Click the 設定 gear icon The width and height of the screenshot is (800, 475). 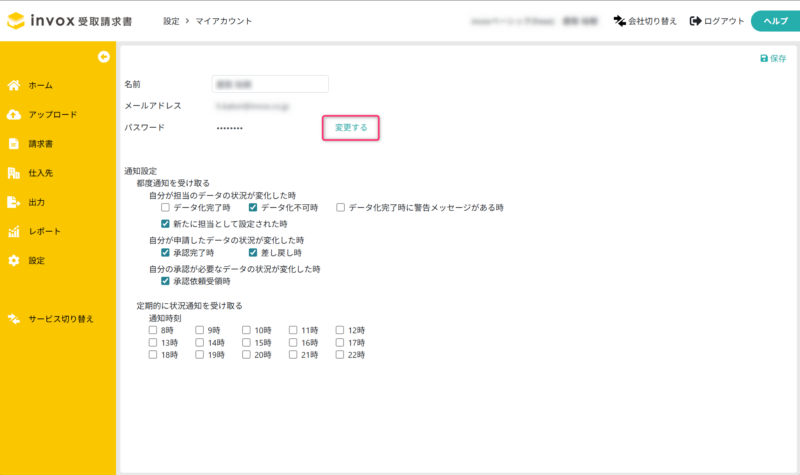click(x=14, y=260)
